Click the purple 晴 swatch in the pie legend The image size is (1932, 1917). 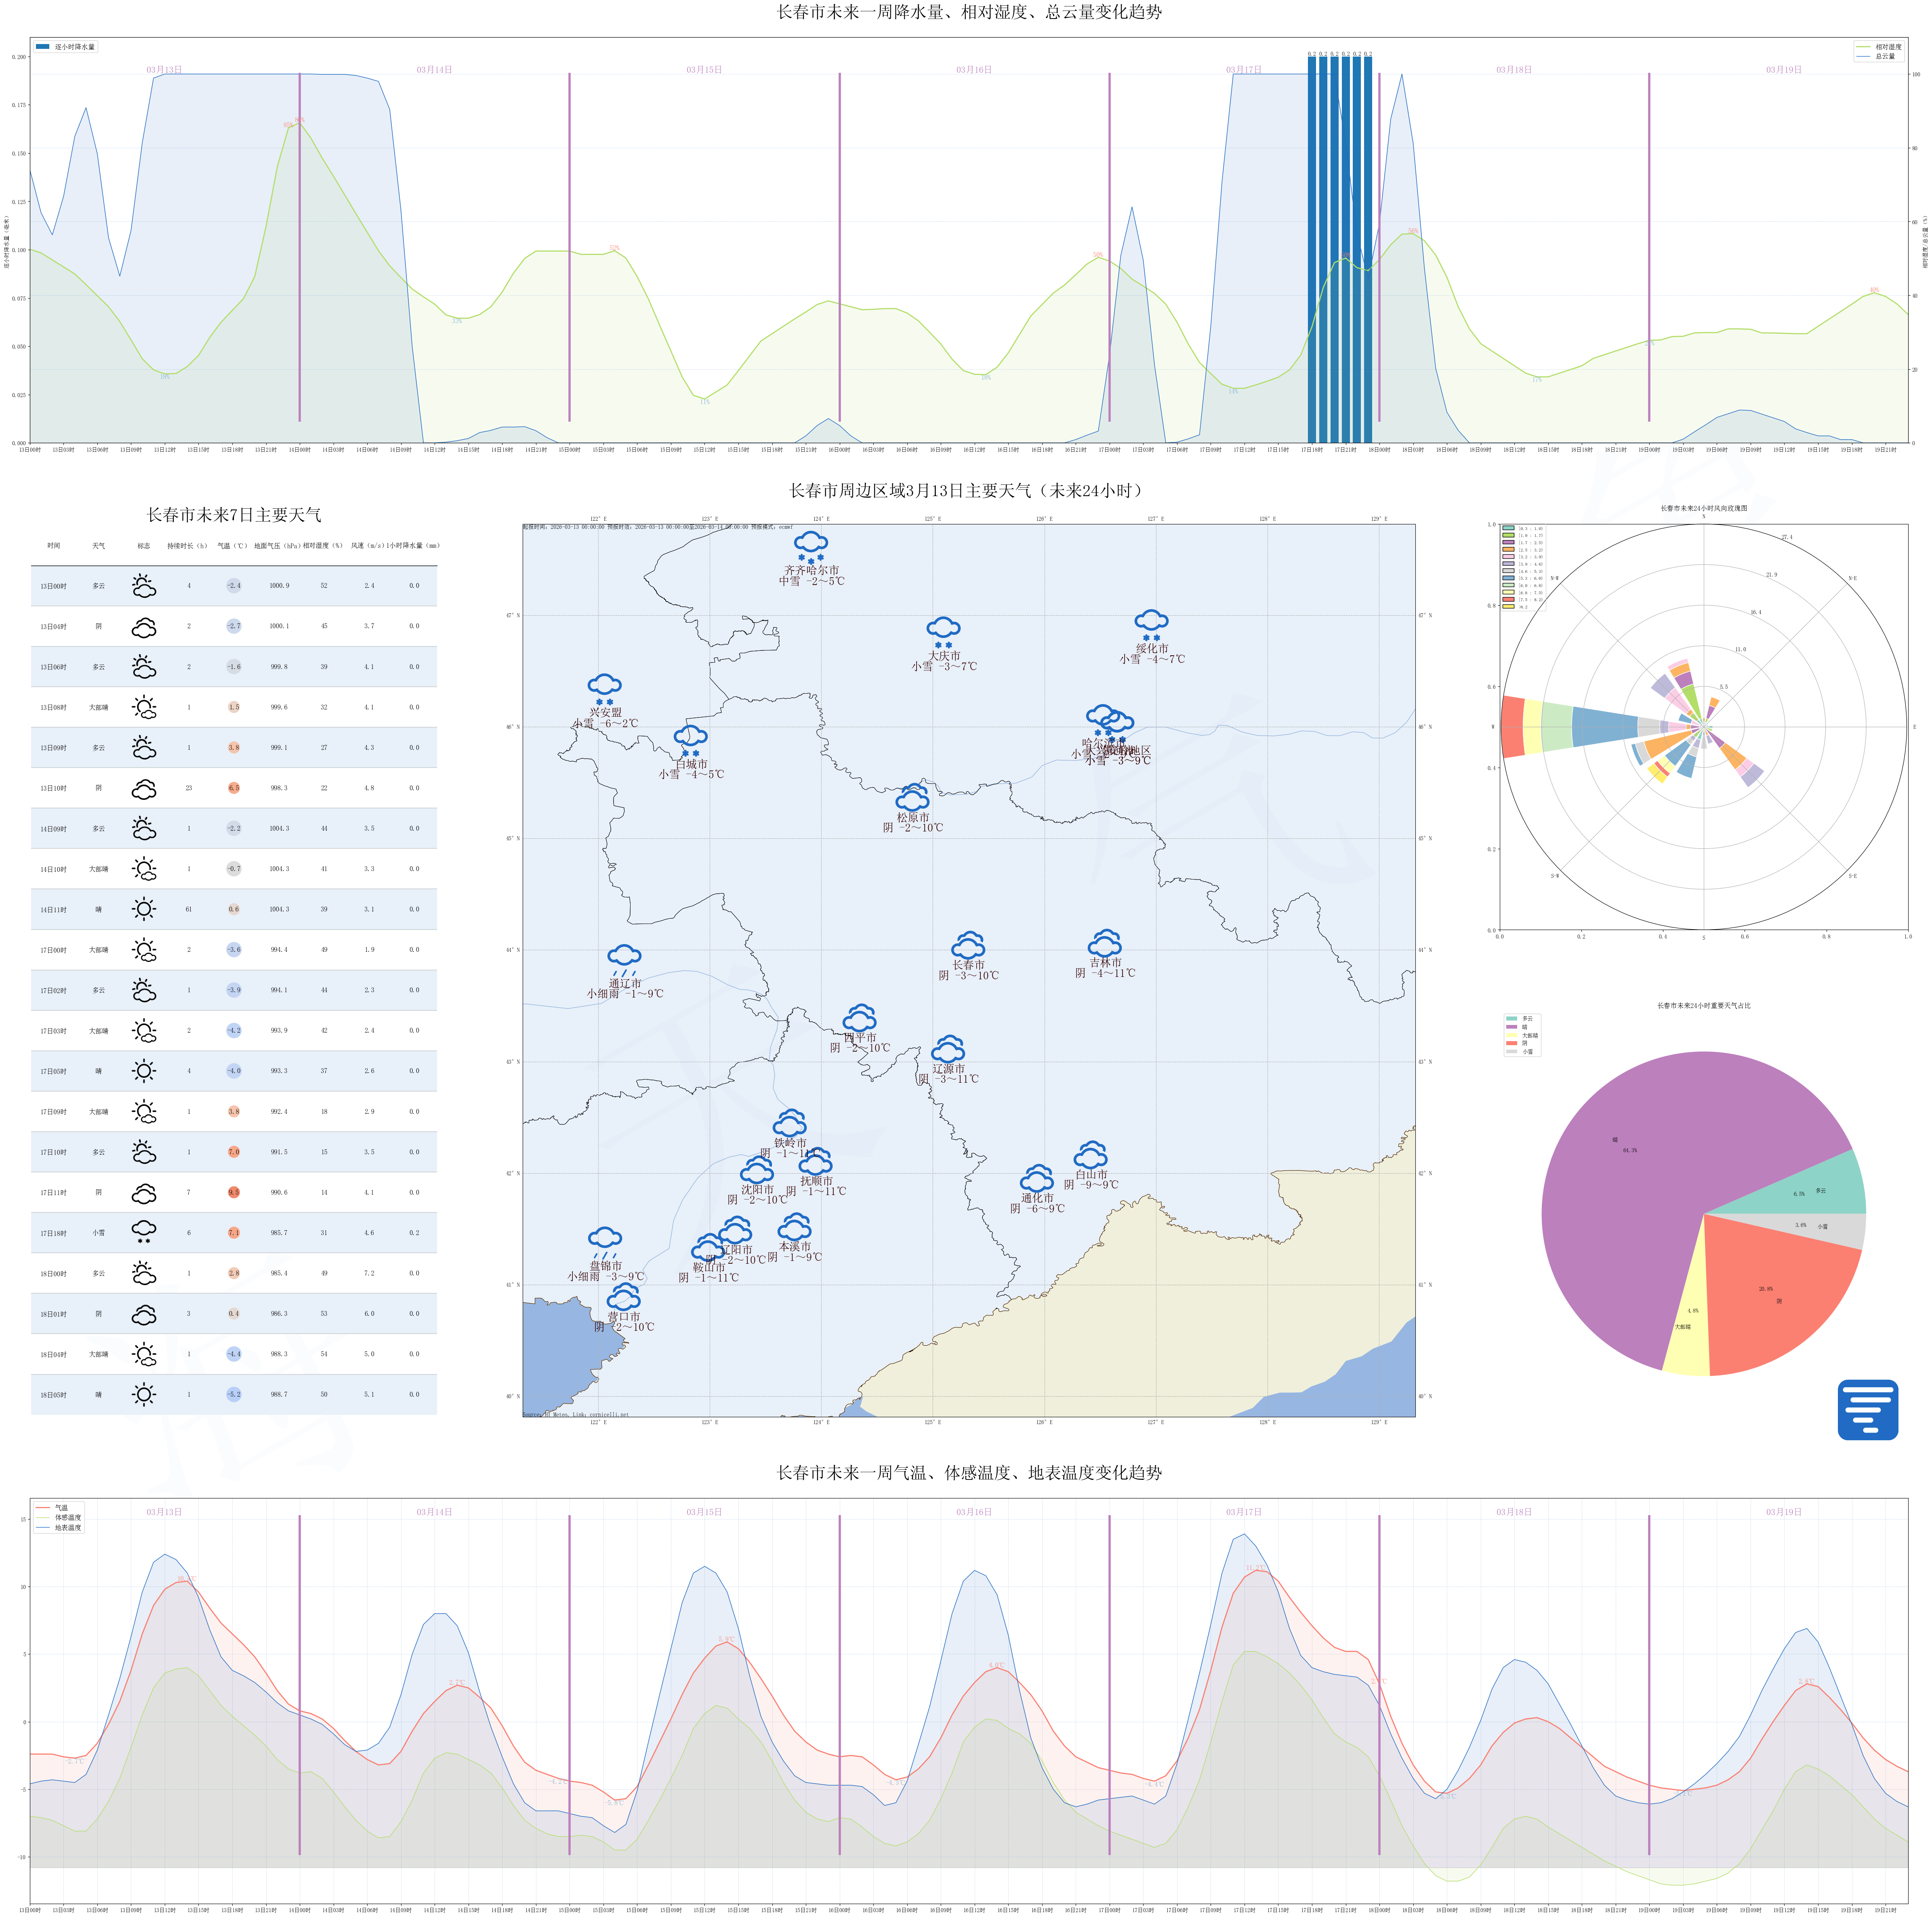(x=1511, y=1026)
